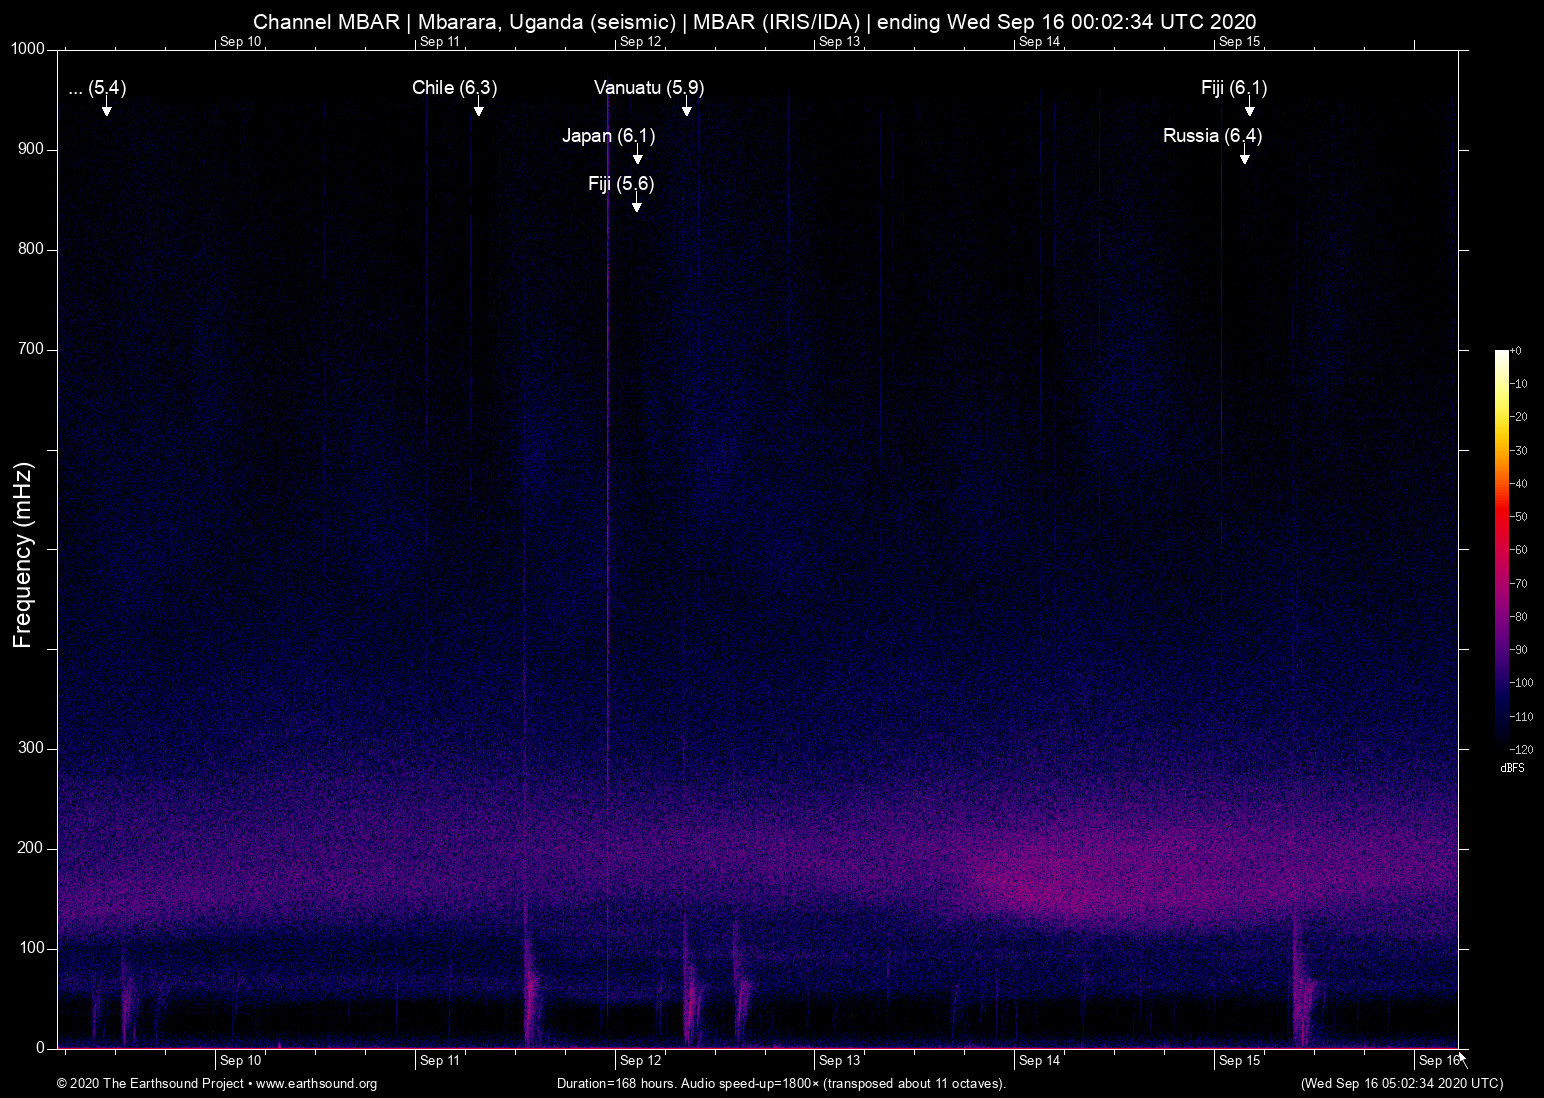The height and width of the screenshot is (1098, 1544).
Task: Click the Channel MBAR title at the top
Action: (754, 21)
